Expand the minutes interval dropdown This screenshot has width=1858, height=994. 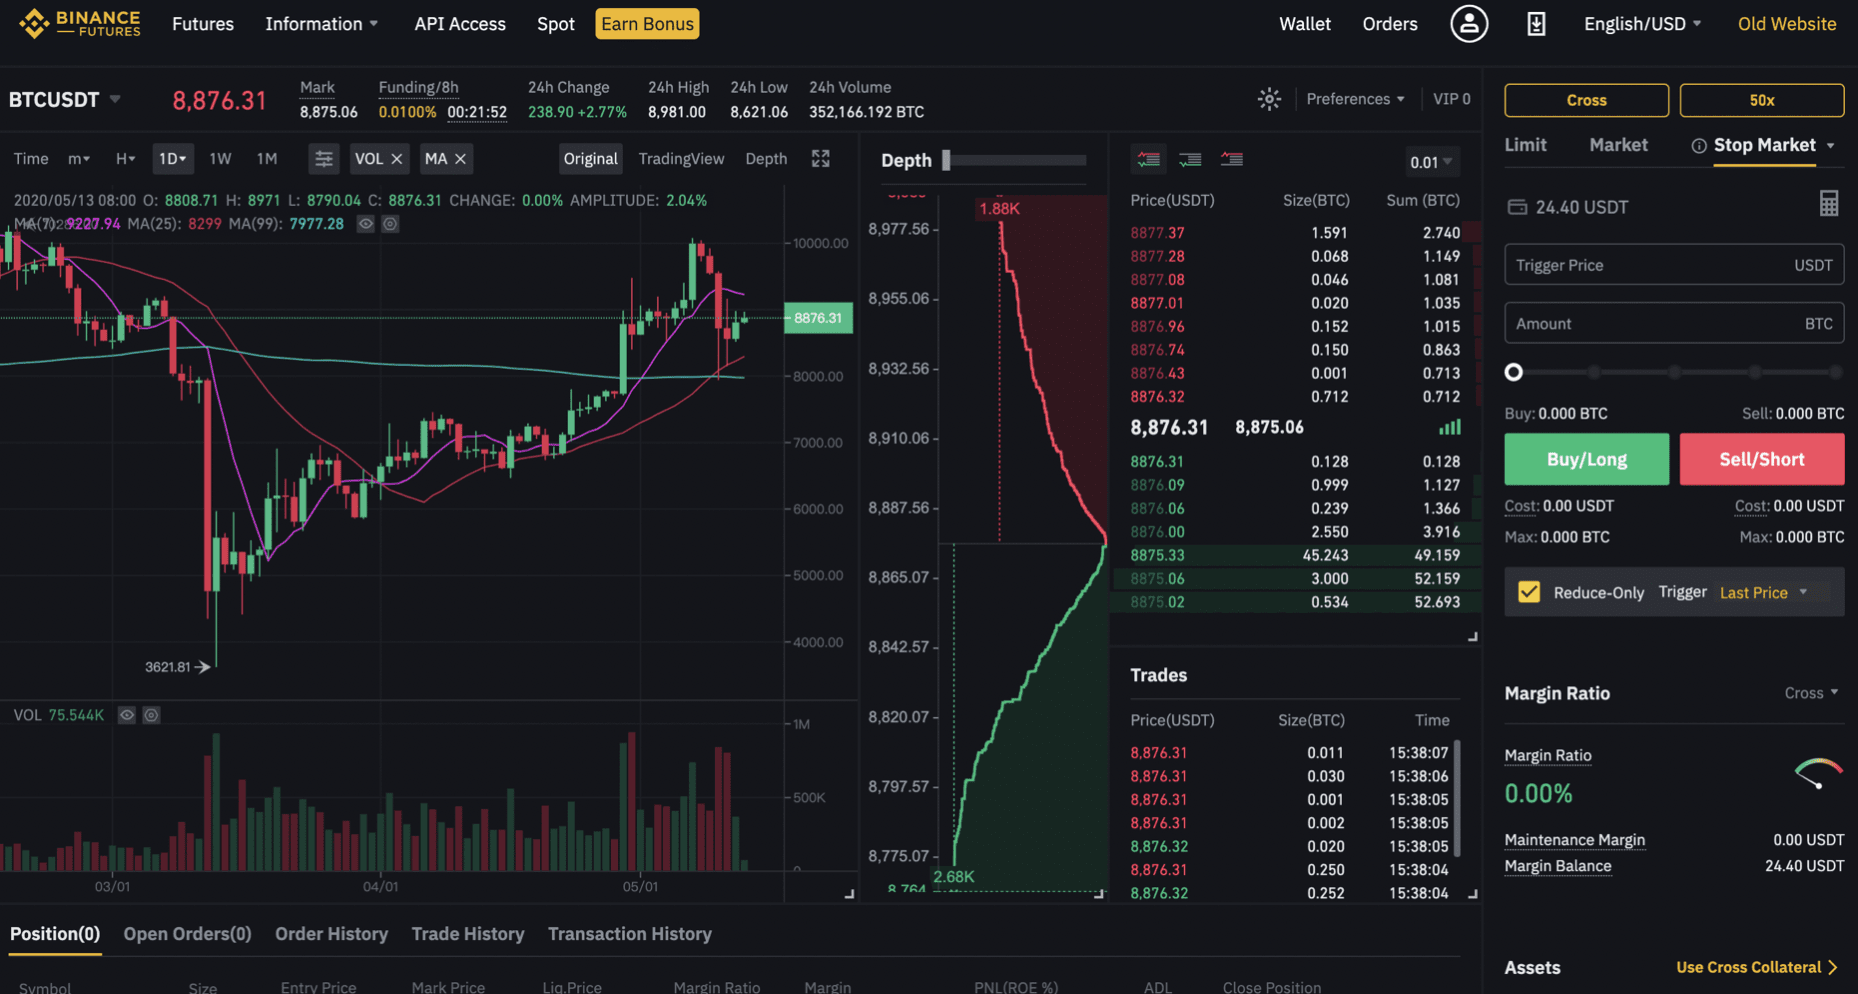click(x=79, y=159)
